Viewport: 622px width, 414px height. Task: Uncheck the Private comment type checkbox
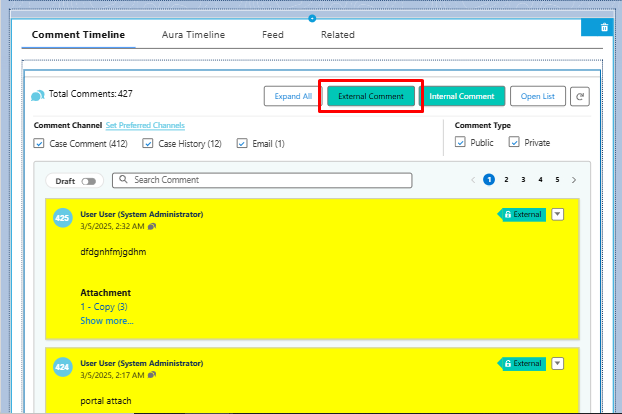click(x=514, y=143)
